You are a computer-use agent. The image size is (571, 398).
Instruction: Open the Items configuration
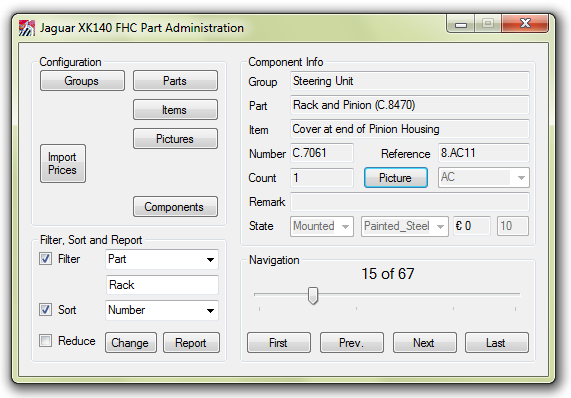pyautogui.click(x=175, y=110)
